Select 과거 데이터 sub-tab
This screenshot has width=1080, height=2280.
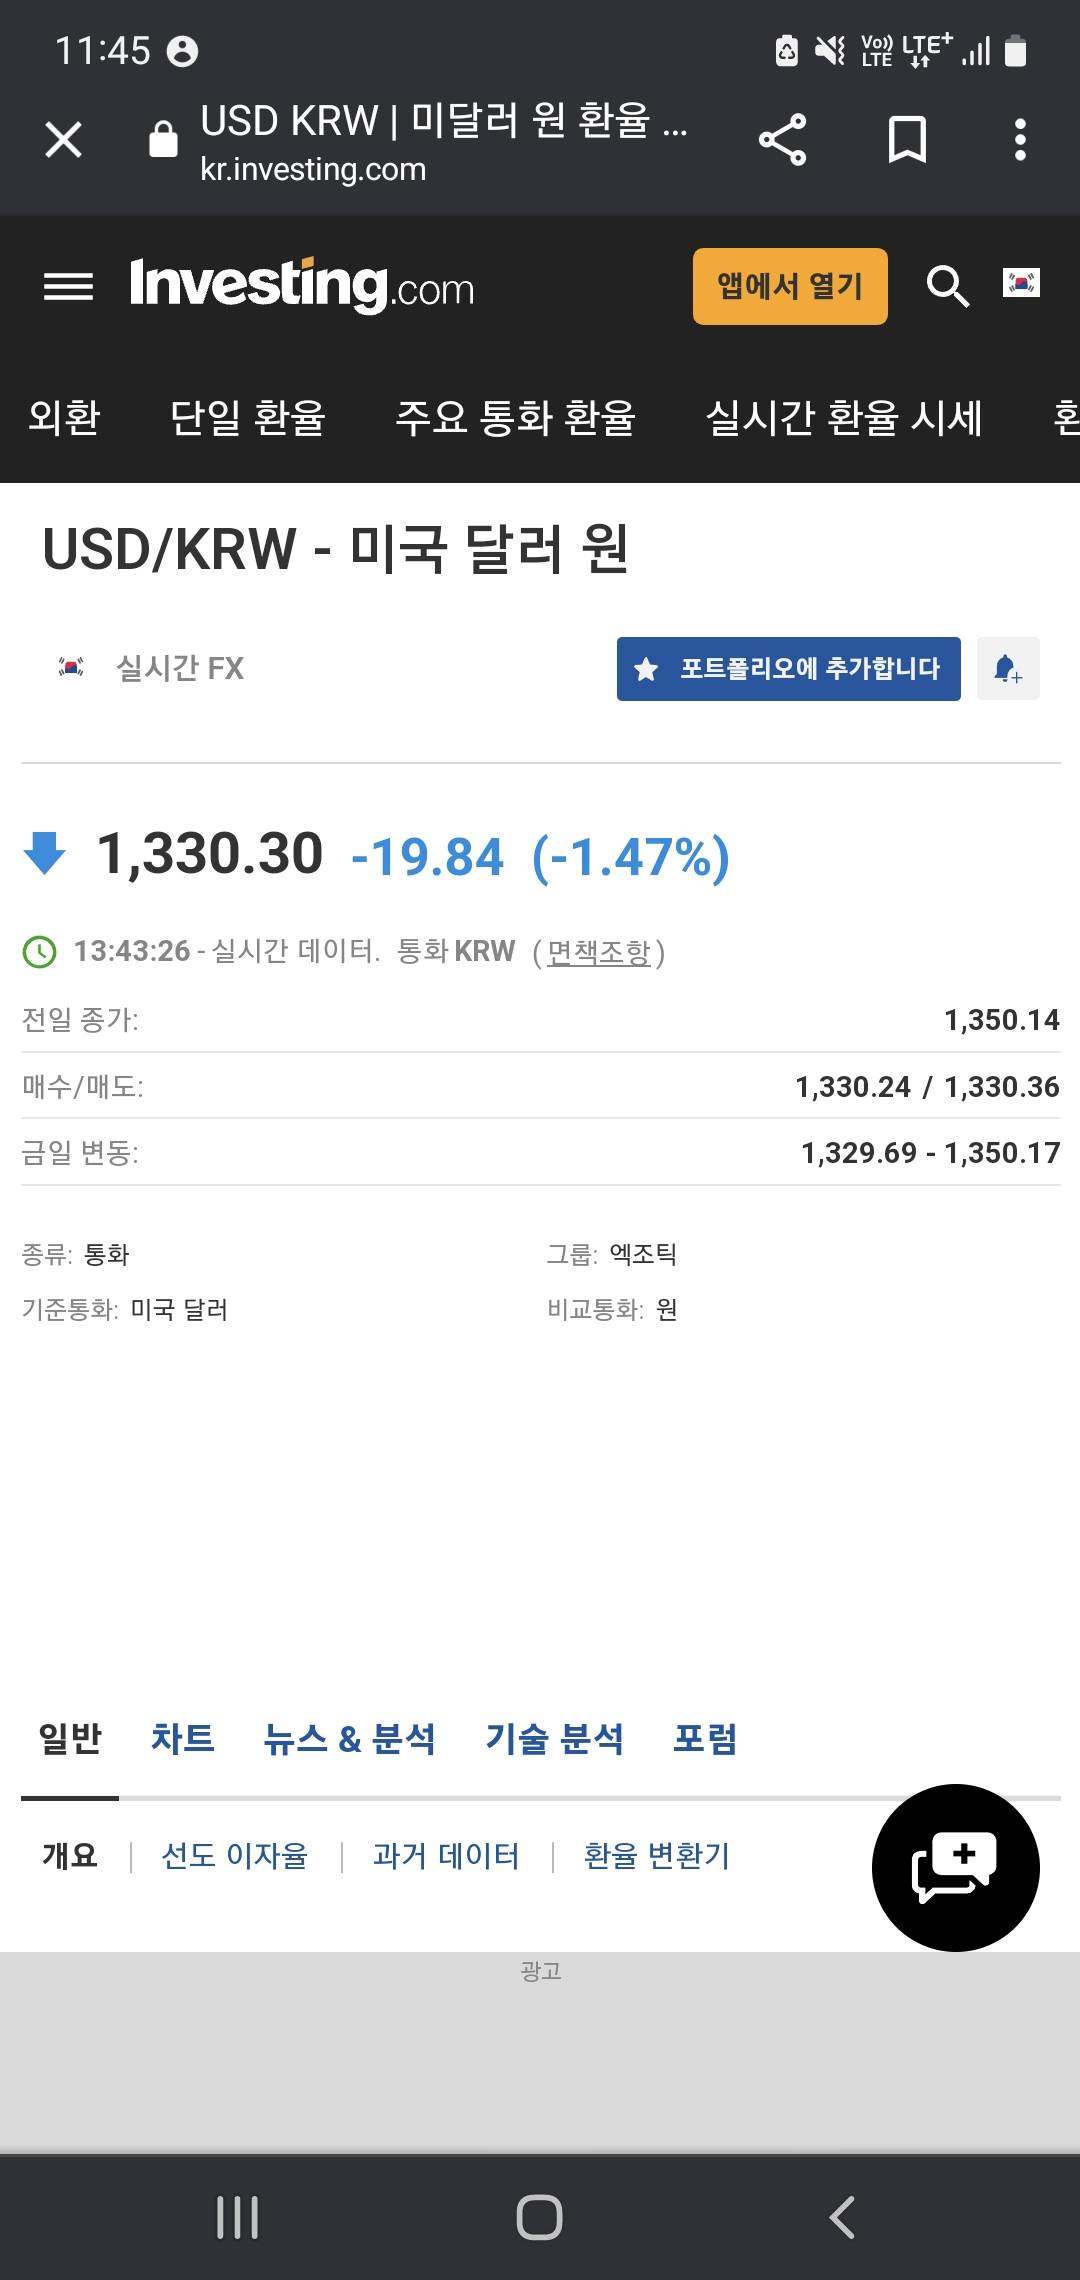pos(446,1856)
